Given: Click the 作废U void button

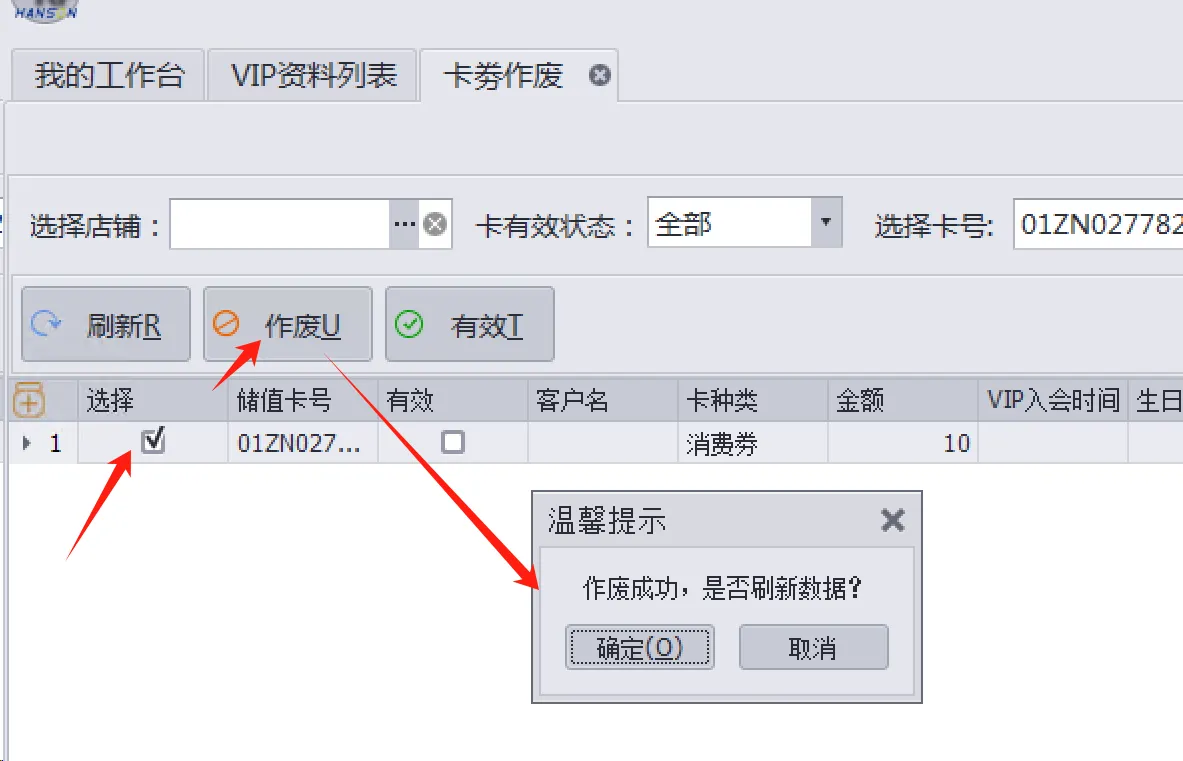Looking at the screenshot, I should point(287,324).
